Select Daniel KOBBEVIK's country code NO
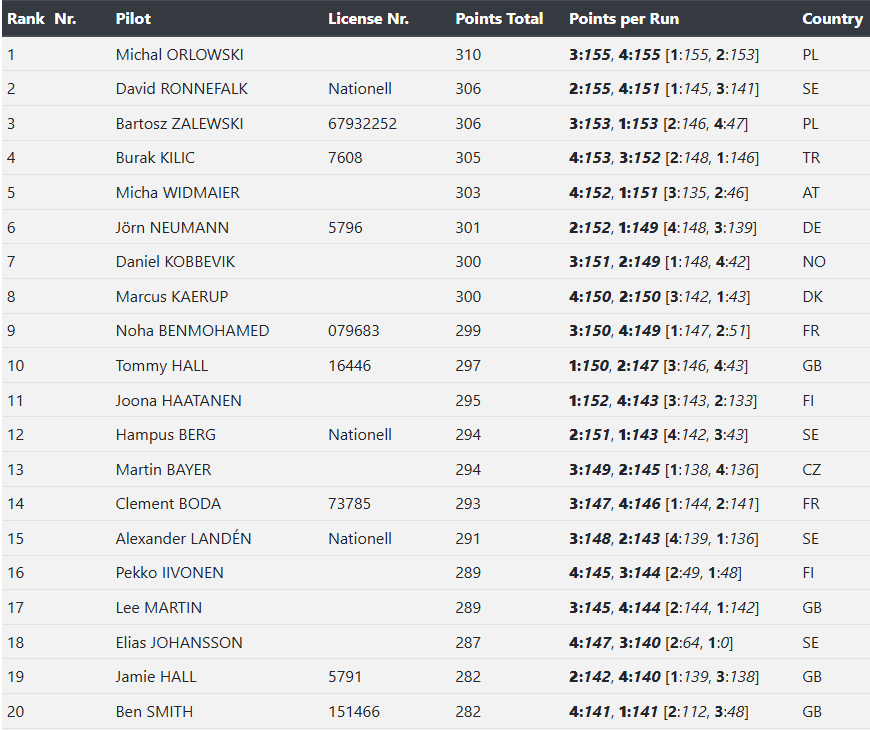This screenshot has height=730, width=870. point(812,262)
